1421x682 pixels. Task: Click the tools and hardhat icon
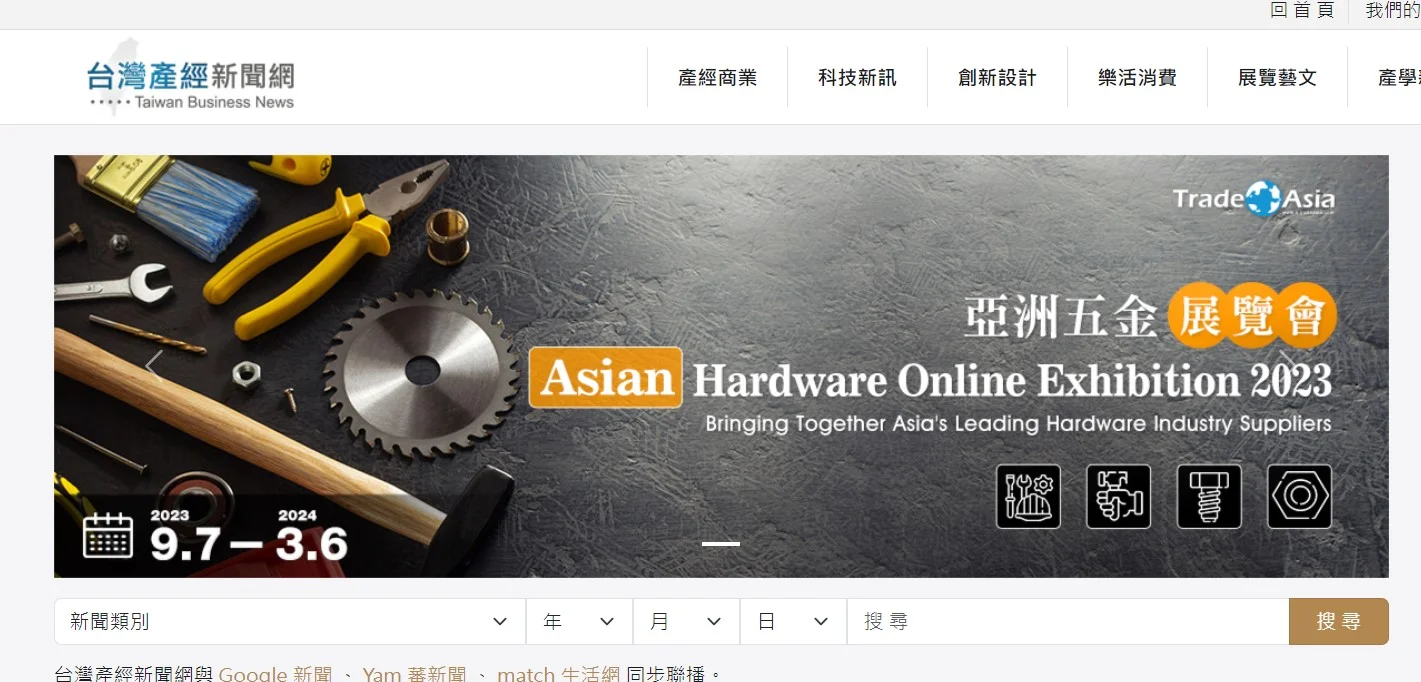(x=1028, y=496)
